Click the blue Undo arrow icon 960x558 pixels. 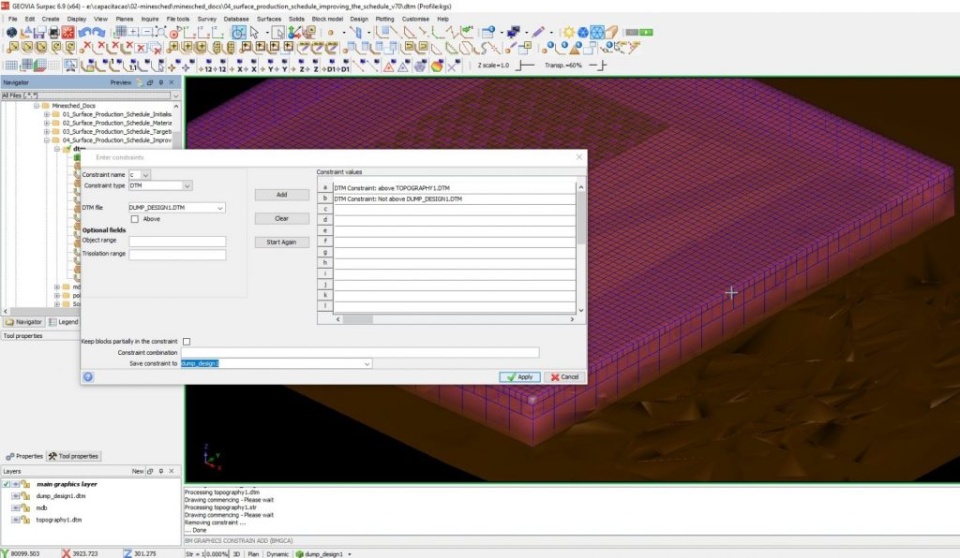(84, 33)
